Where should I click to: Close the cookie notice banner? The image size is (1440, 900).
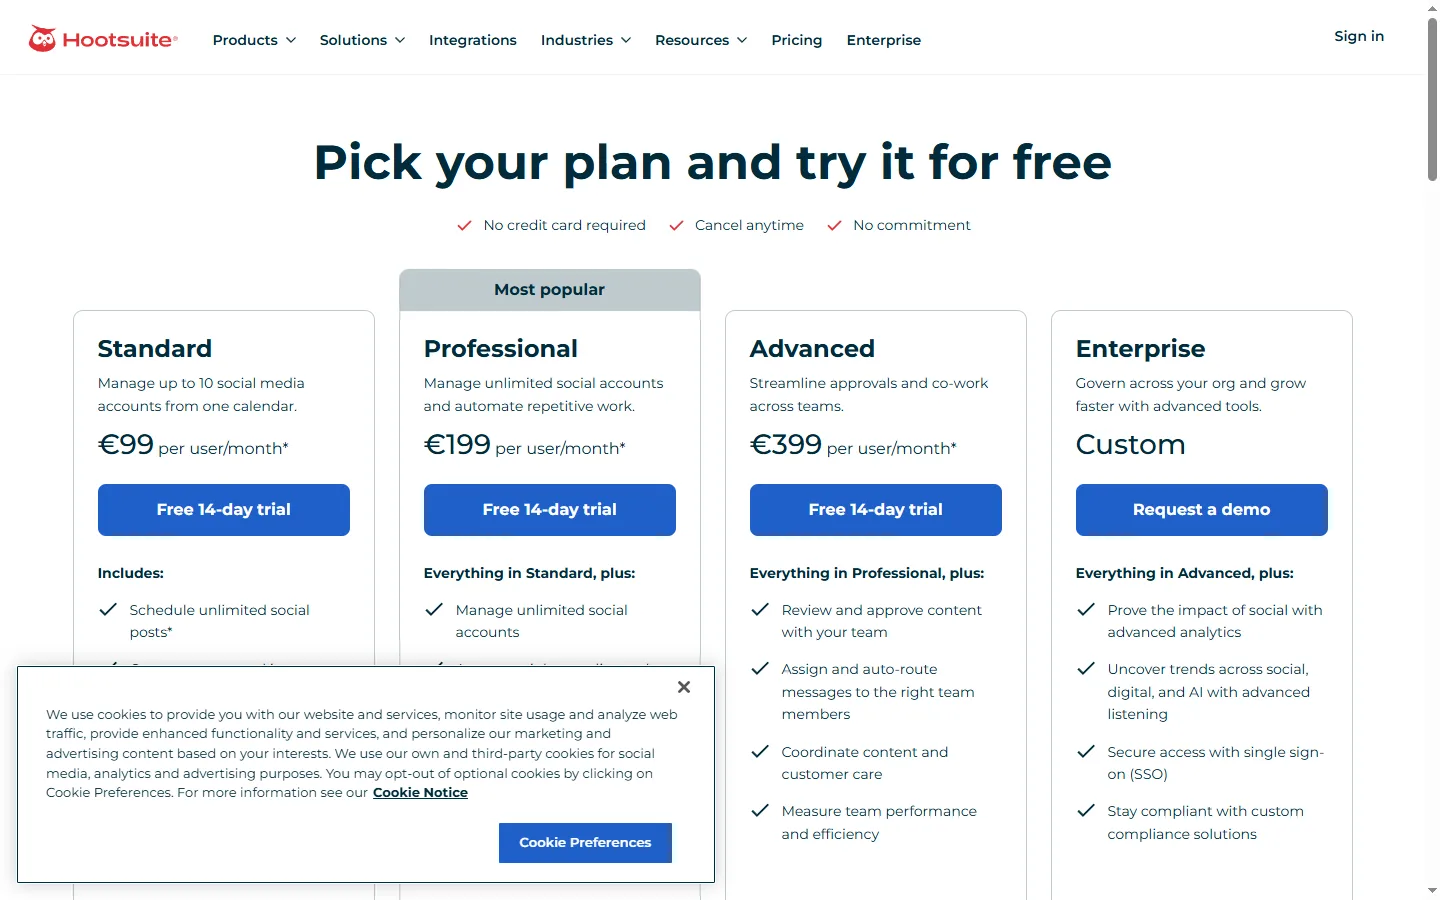(684, 687)
